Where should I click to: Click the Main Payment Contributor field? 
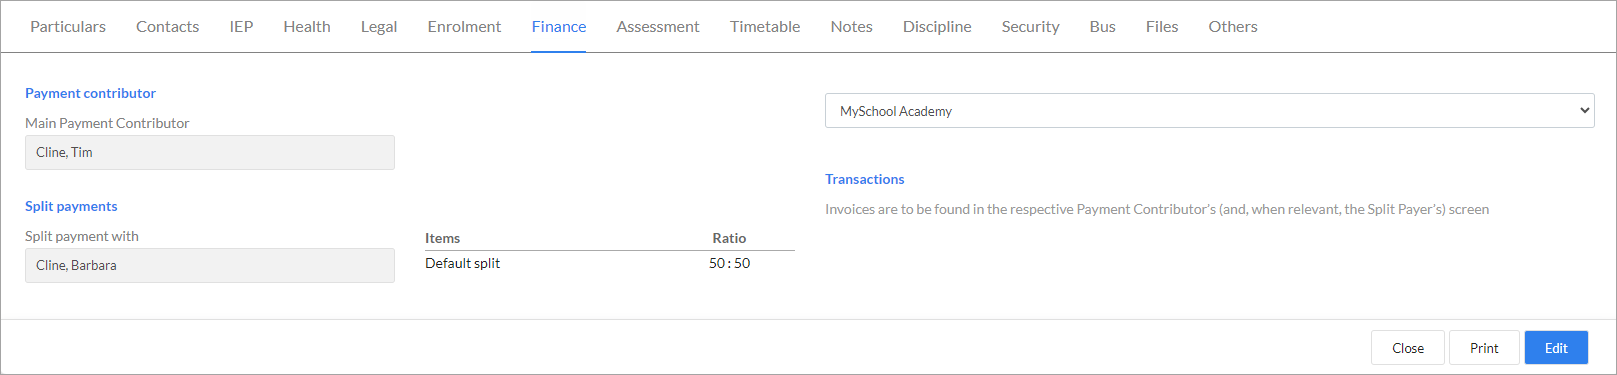(x=210, y=153)
